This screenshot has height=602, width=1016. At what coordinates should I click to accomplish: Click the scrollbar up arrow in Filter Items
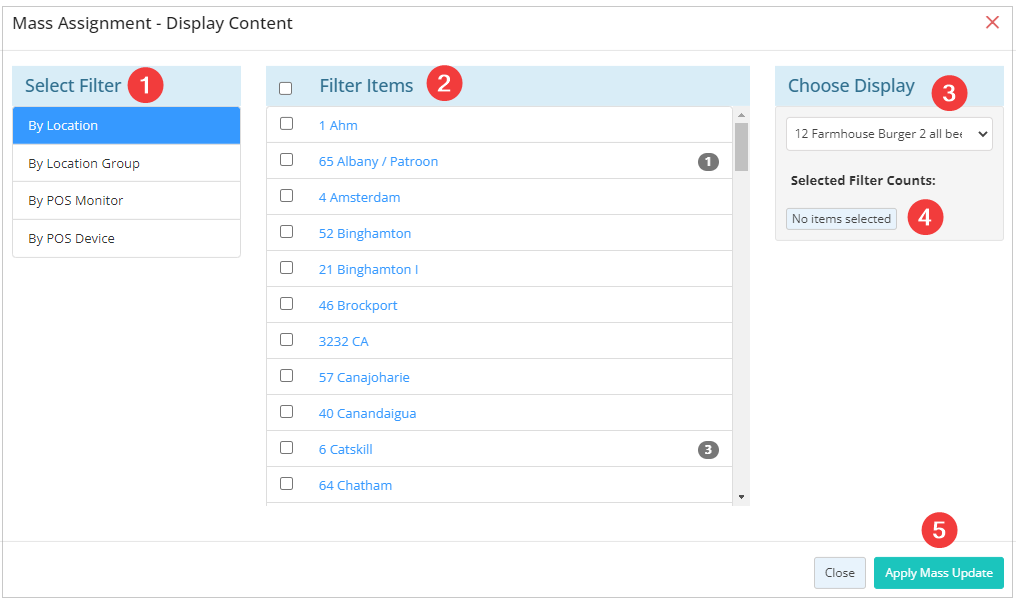click(741, 115)
